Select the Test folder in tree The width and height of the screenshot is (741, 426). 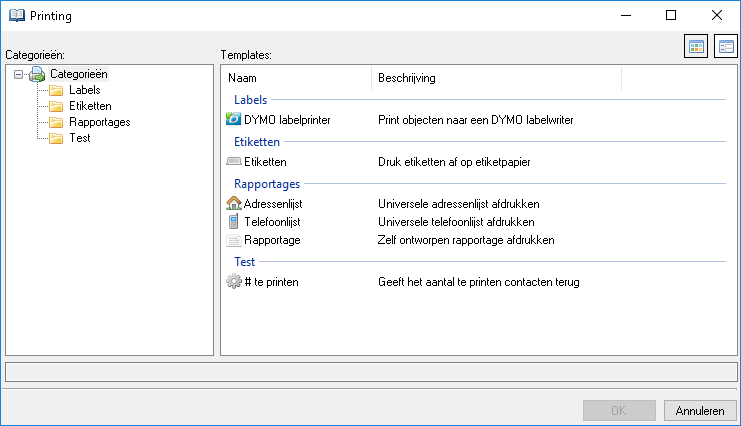pos(80,138)
